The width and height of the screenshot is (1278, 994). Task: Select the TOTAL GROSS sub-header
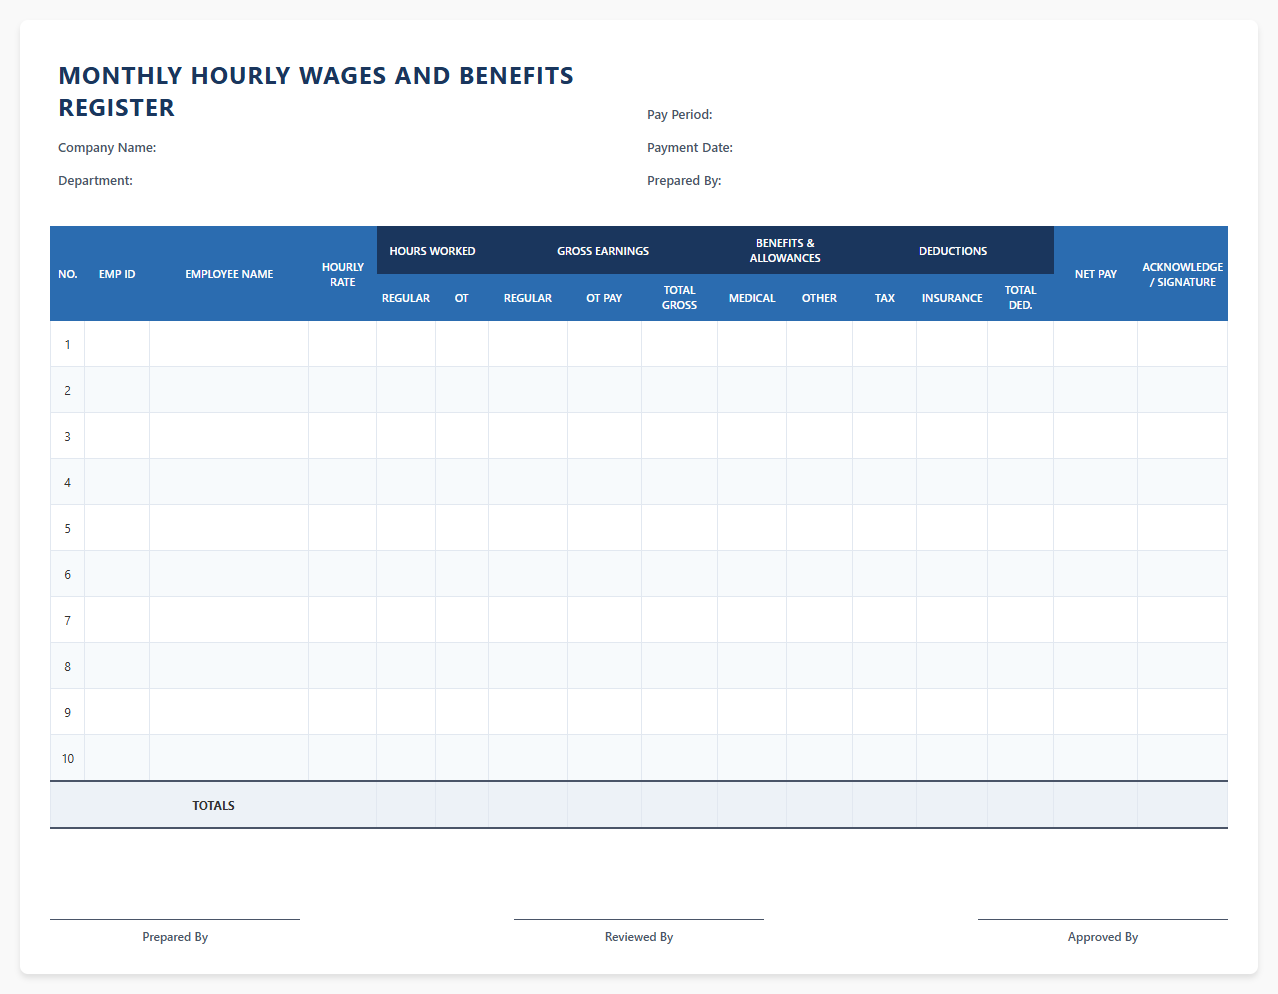[680, 298]
